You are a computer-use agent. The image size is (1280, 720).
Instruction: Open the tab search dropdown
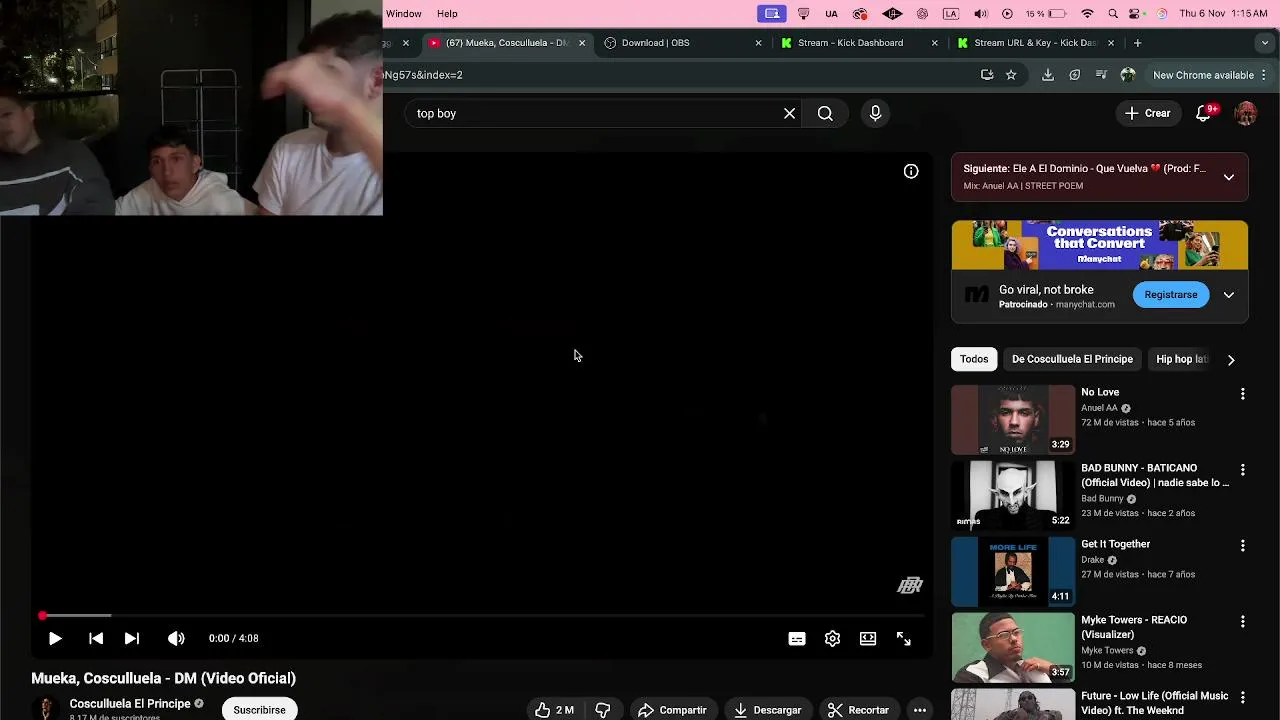[1265, 43]
